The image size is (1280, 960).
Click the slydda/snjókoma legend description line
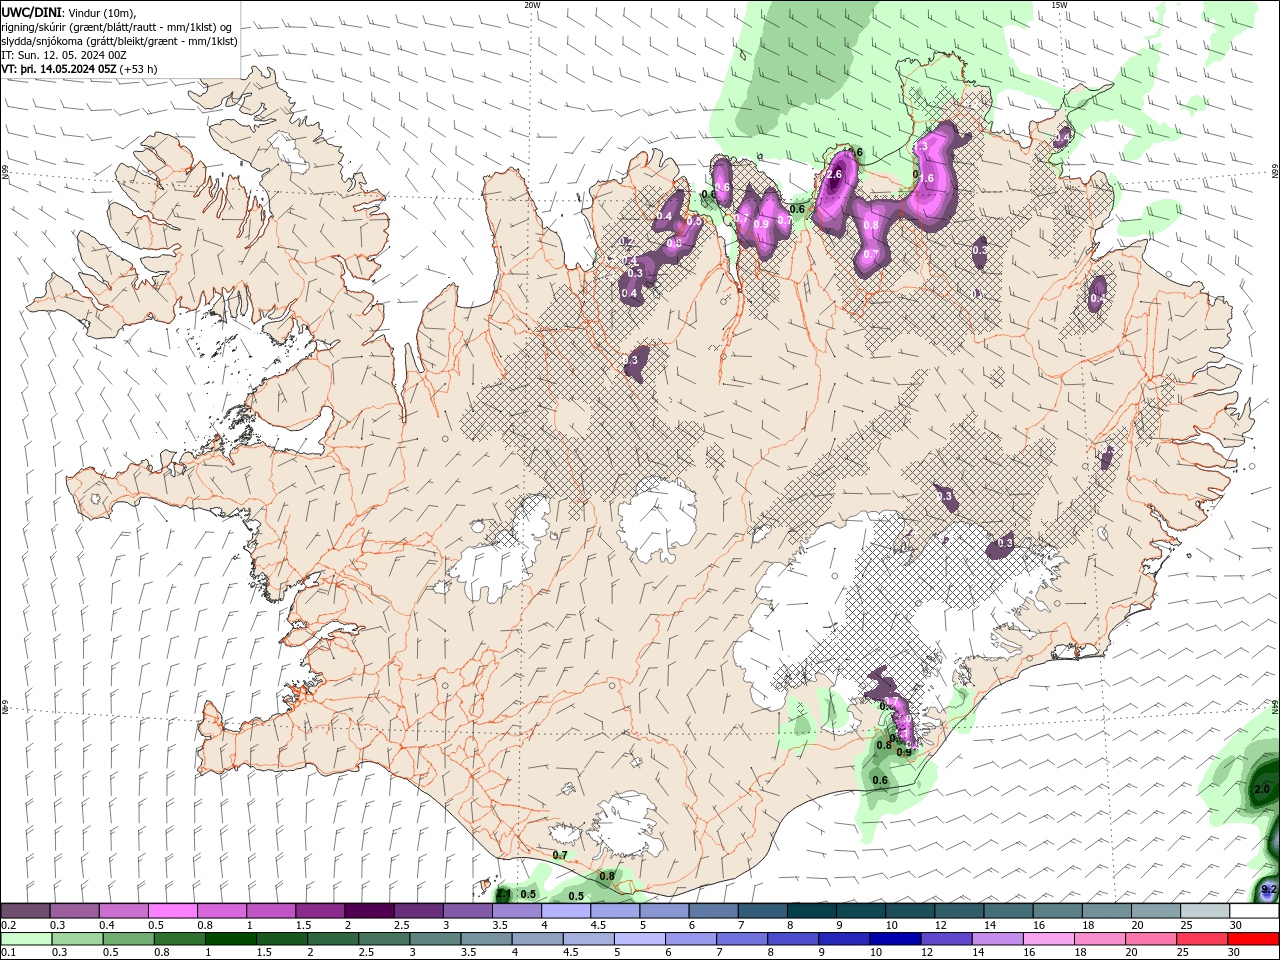(119, 41)
